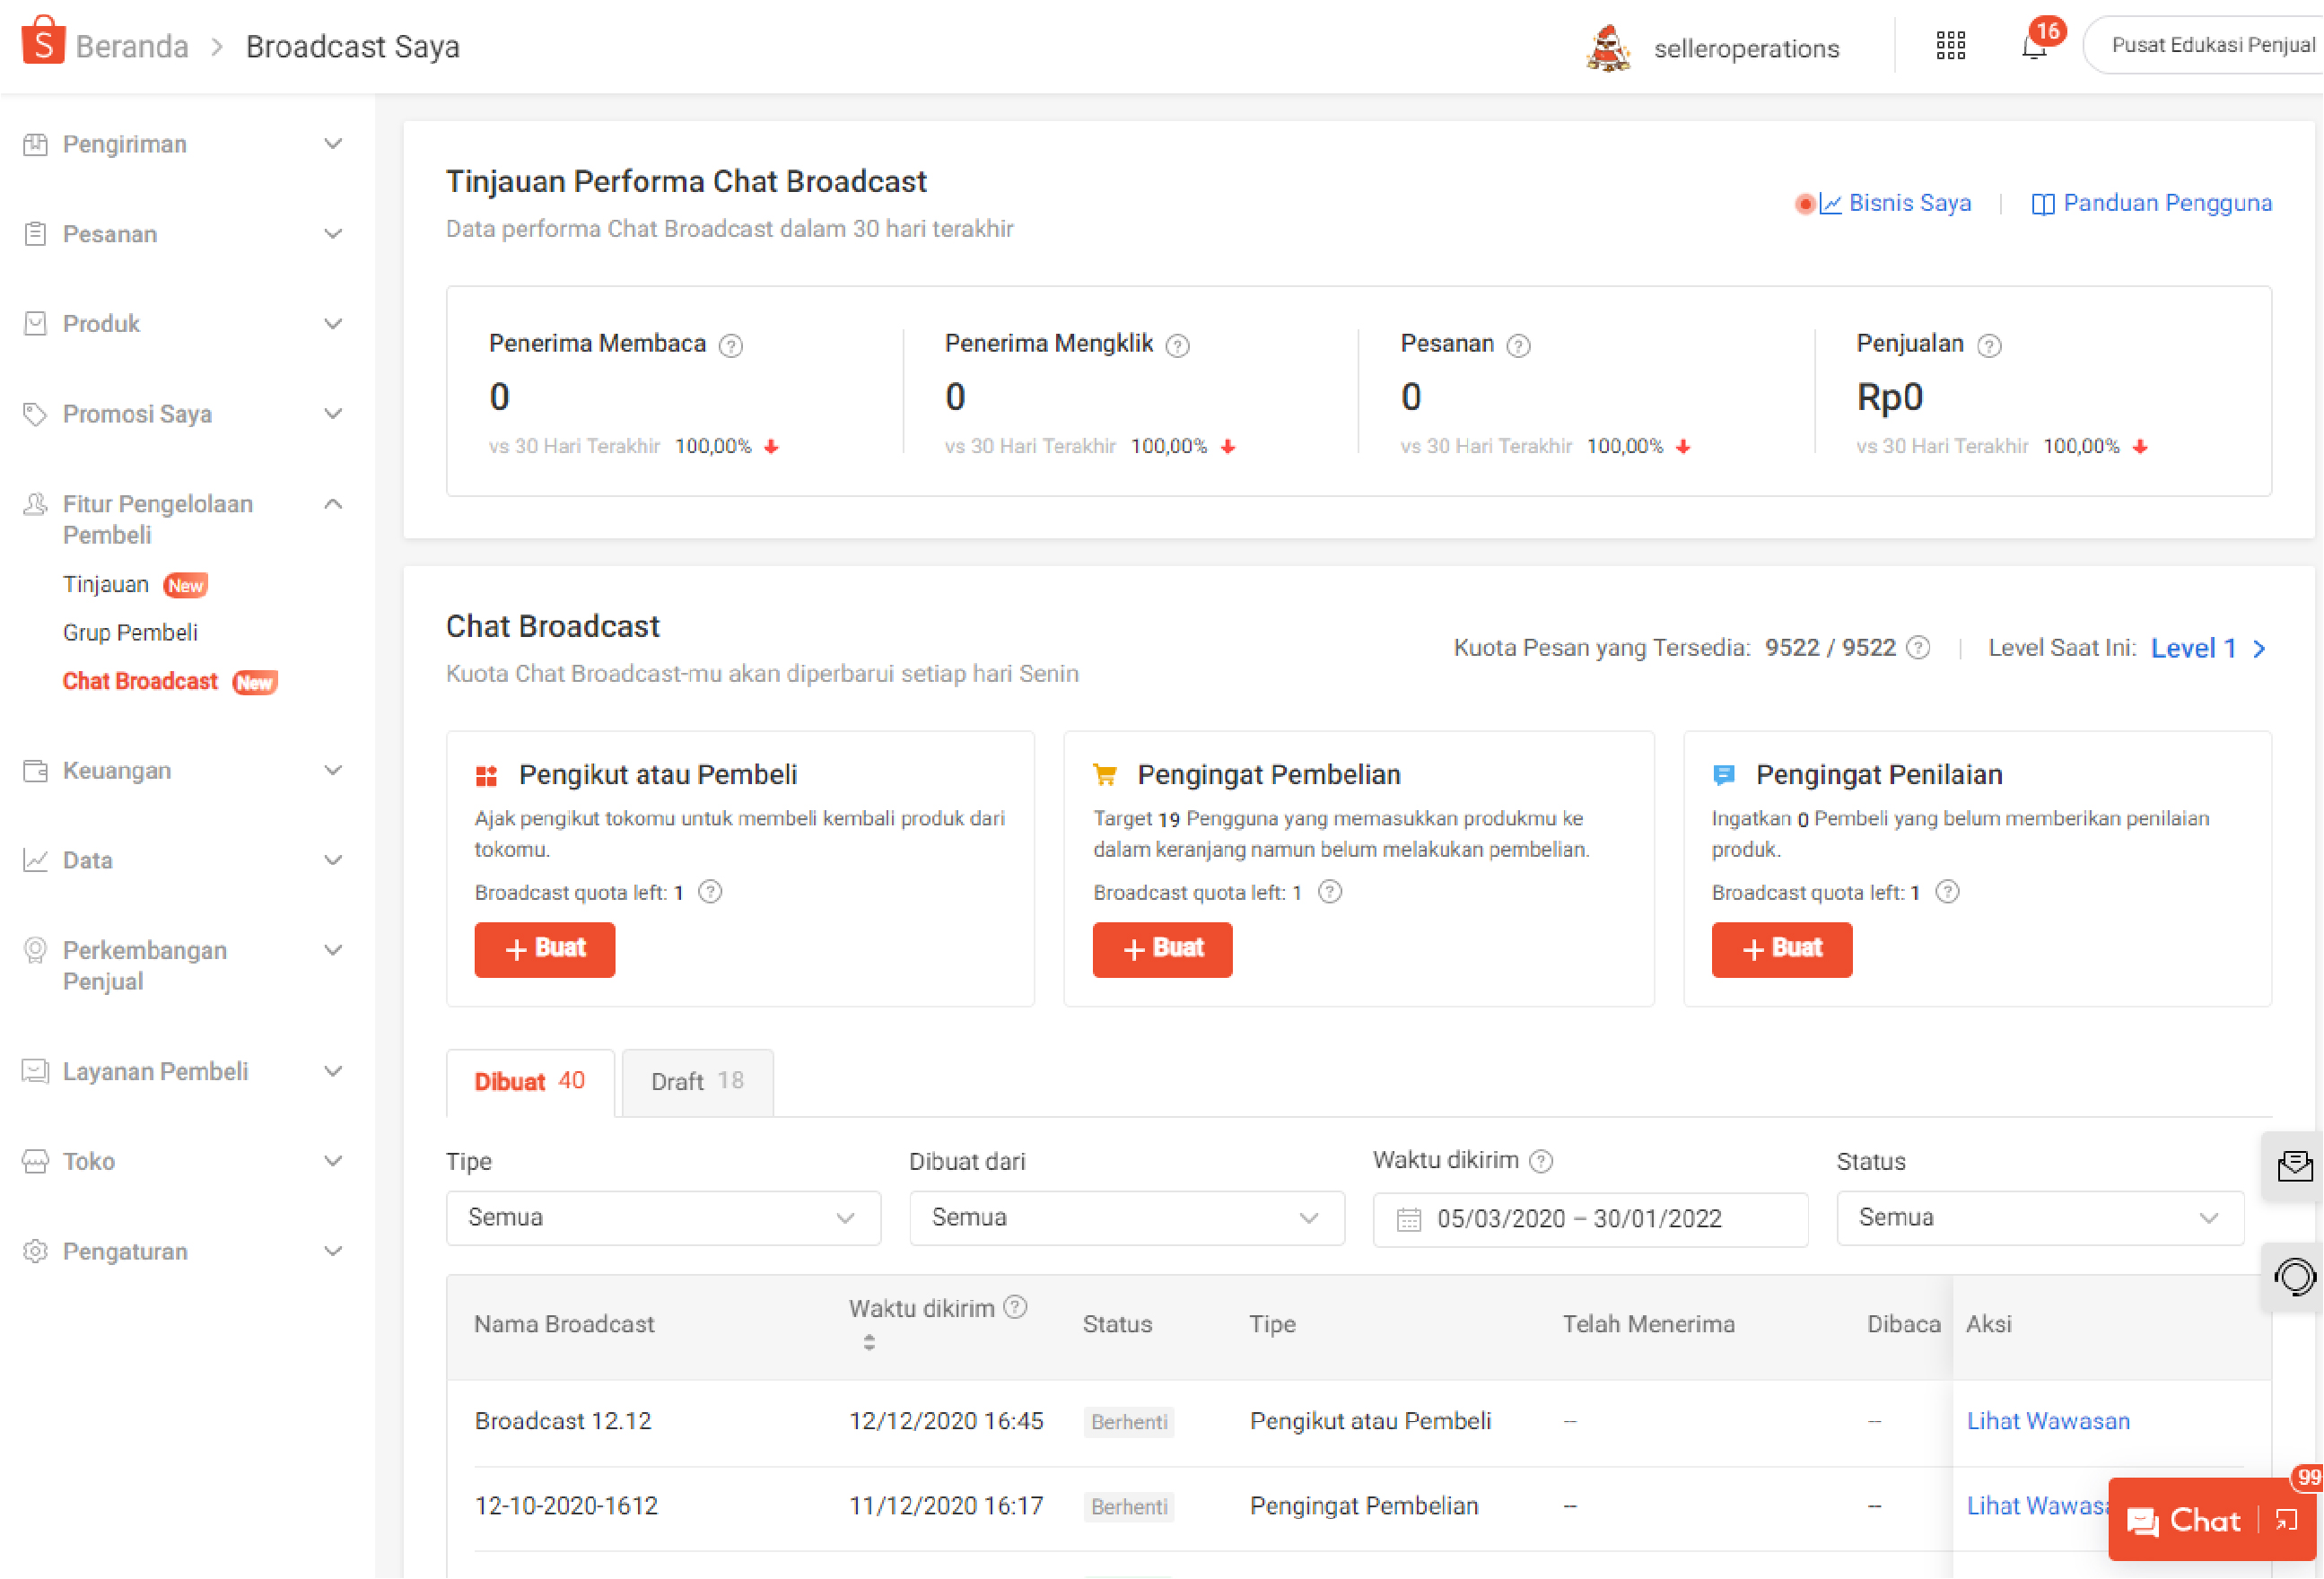This screenshot has height=1579, width=2324.
Task: Click the headset support side icon
Action: (x=2295, y=1277)
